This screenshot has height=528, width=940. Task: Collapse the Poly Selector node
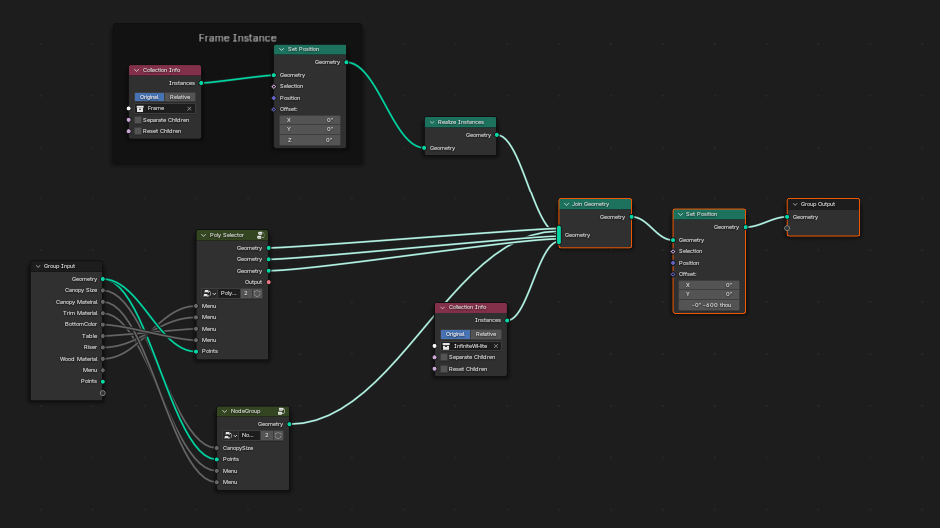point(204,235)
